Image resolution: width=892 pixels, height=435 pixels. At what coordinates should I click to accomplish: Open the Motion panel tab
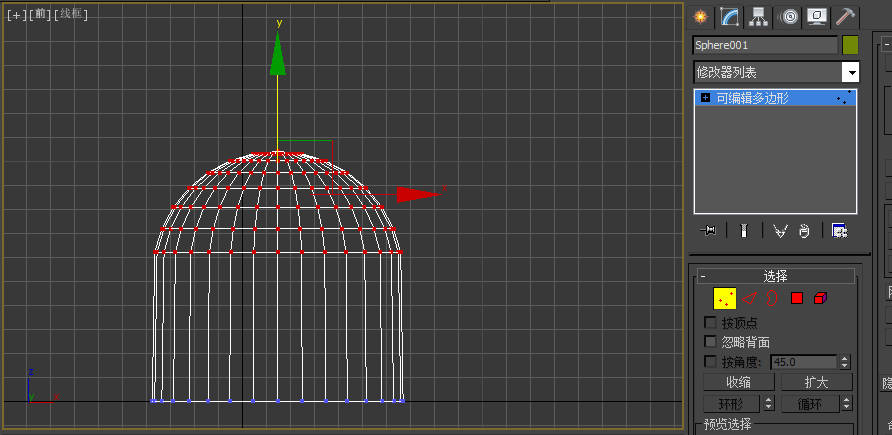788,17
